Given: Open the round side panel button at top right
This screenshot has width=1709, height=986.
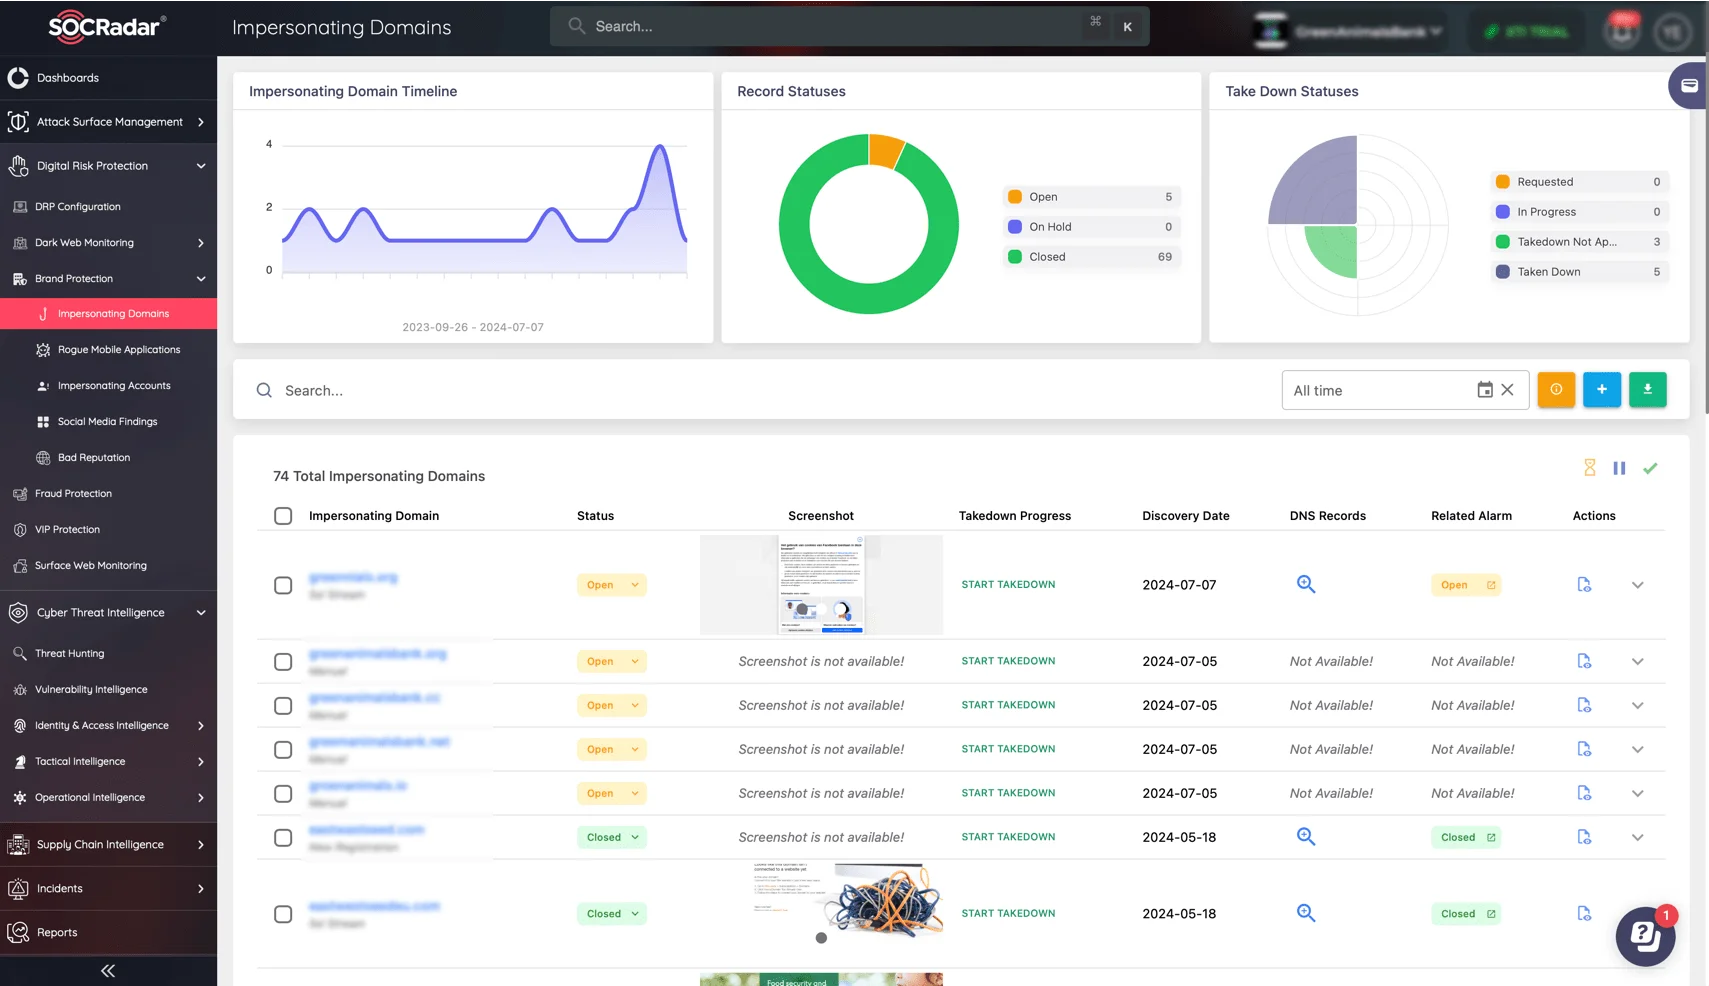Looking at the screenshot, I should pyautogui.click(x=1688, y=86).
